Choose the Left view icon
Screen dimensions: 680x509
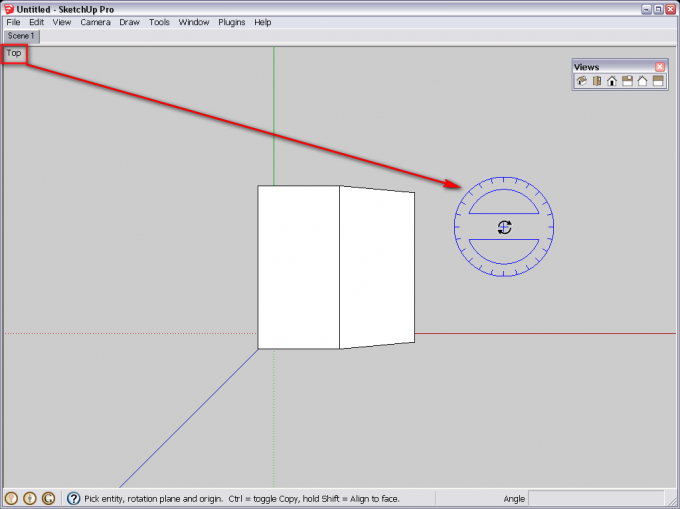coord(659,81)
